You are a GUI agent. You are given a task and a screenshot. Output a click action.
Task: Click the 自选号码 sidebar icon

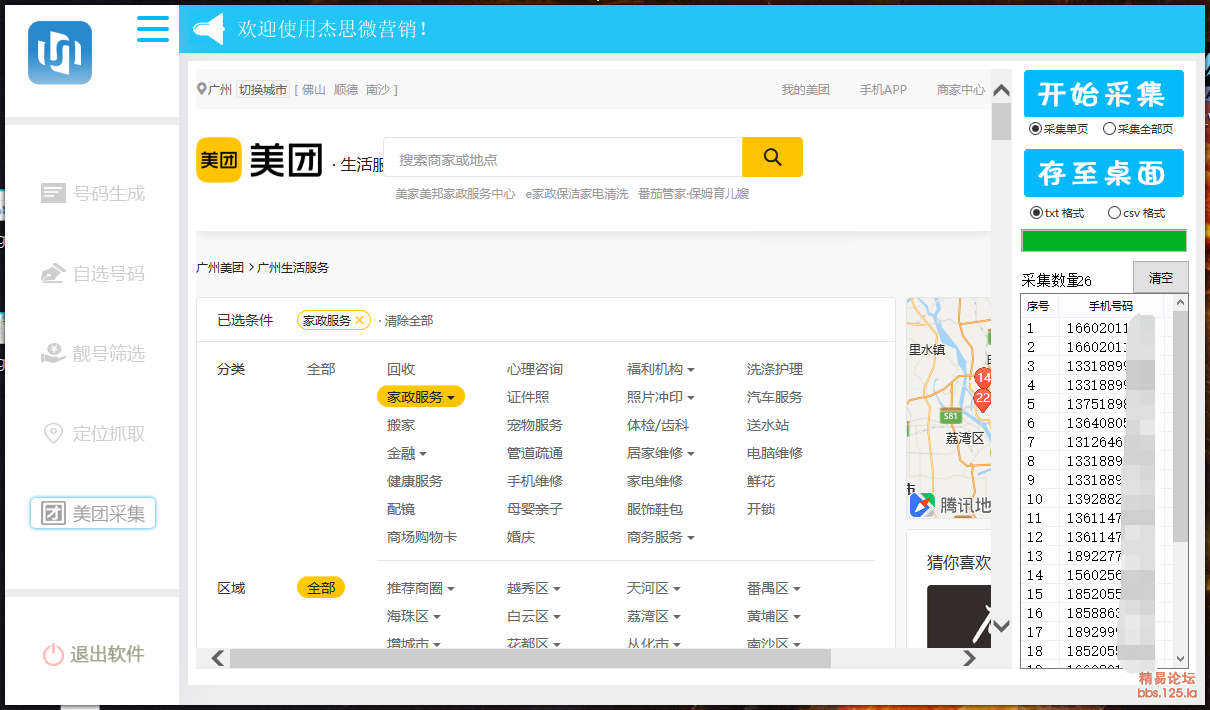point(53,273)
